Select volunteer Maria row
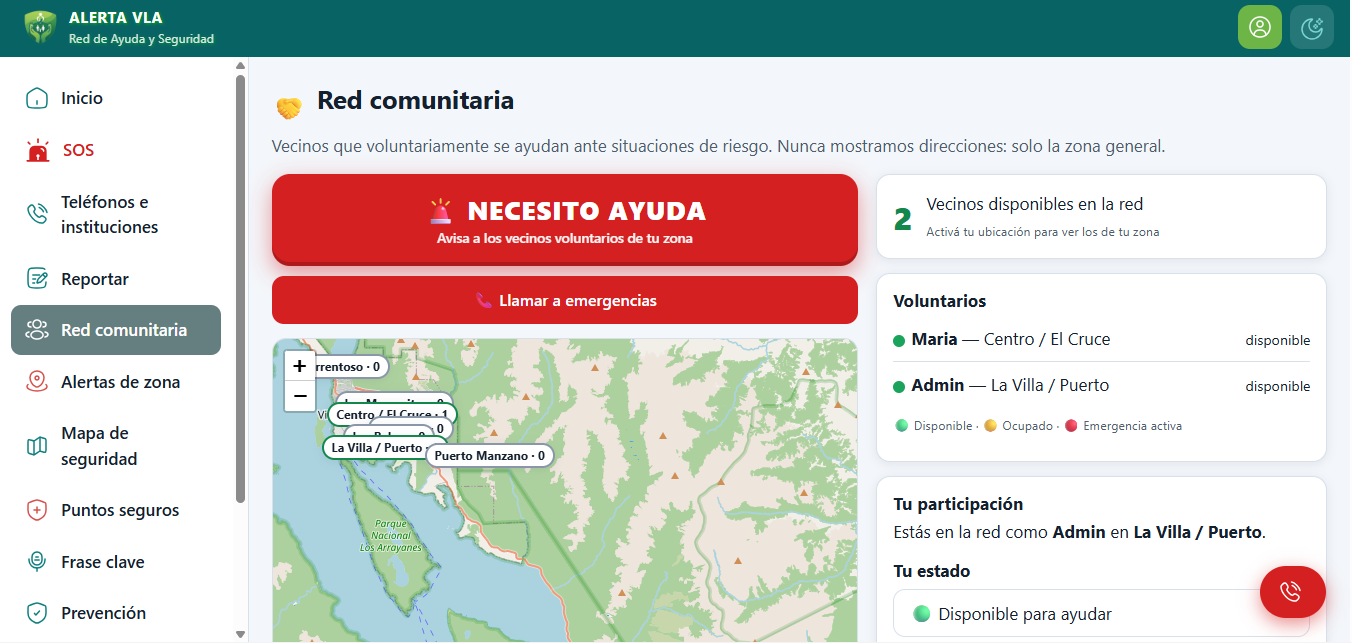 1101,340
